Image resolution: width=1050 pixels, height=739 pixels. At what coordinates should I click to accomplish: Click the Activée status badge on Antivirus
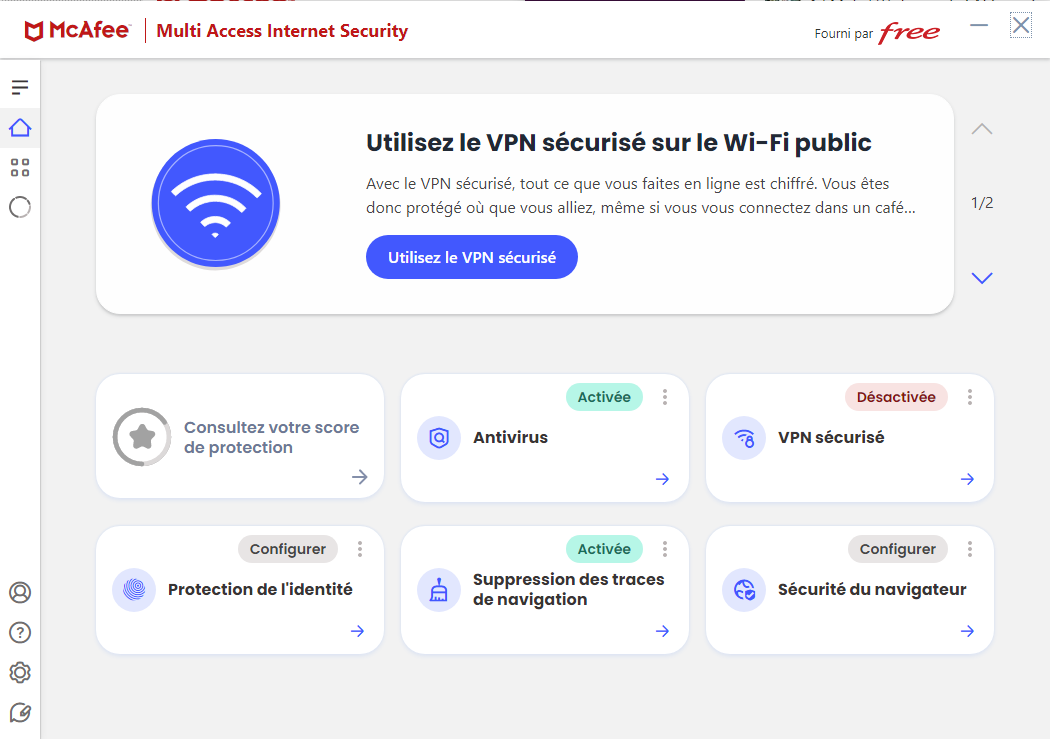pyautogui.click(x=604, y=397)
